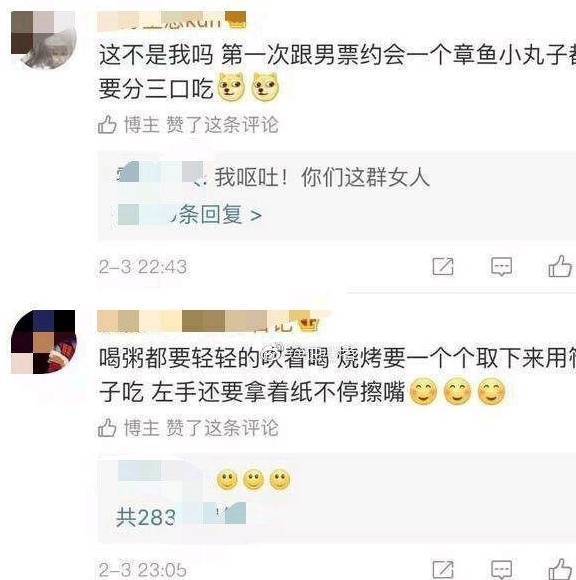Open the reply with three smiley emojis
This screenshot has height=580, width=576.
point(204,479)
